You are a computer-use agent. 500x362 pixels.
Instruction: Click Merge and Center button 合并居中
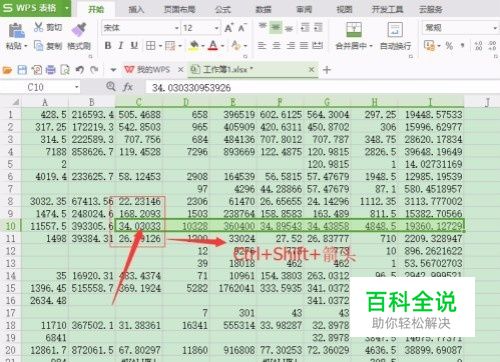pos(354,36)
